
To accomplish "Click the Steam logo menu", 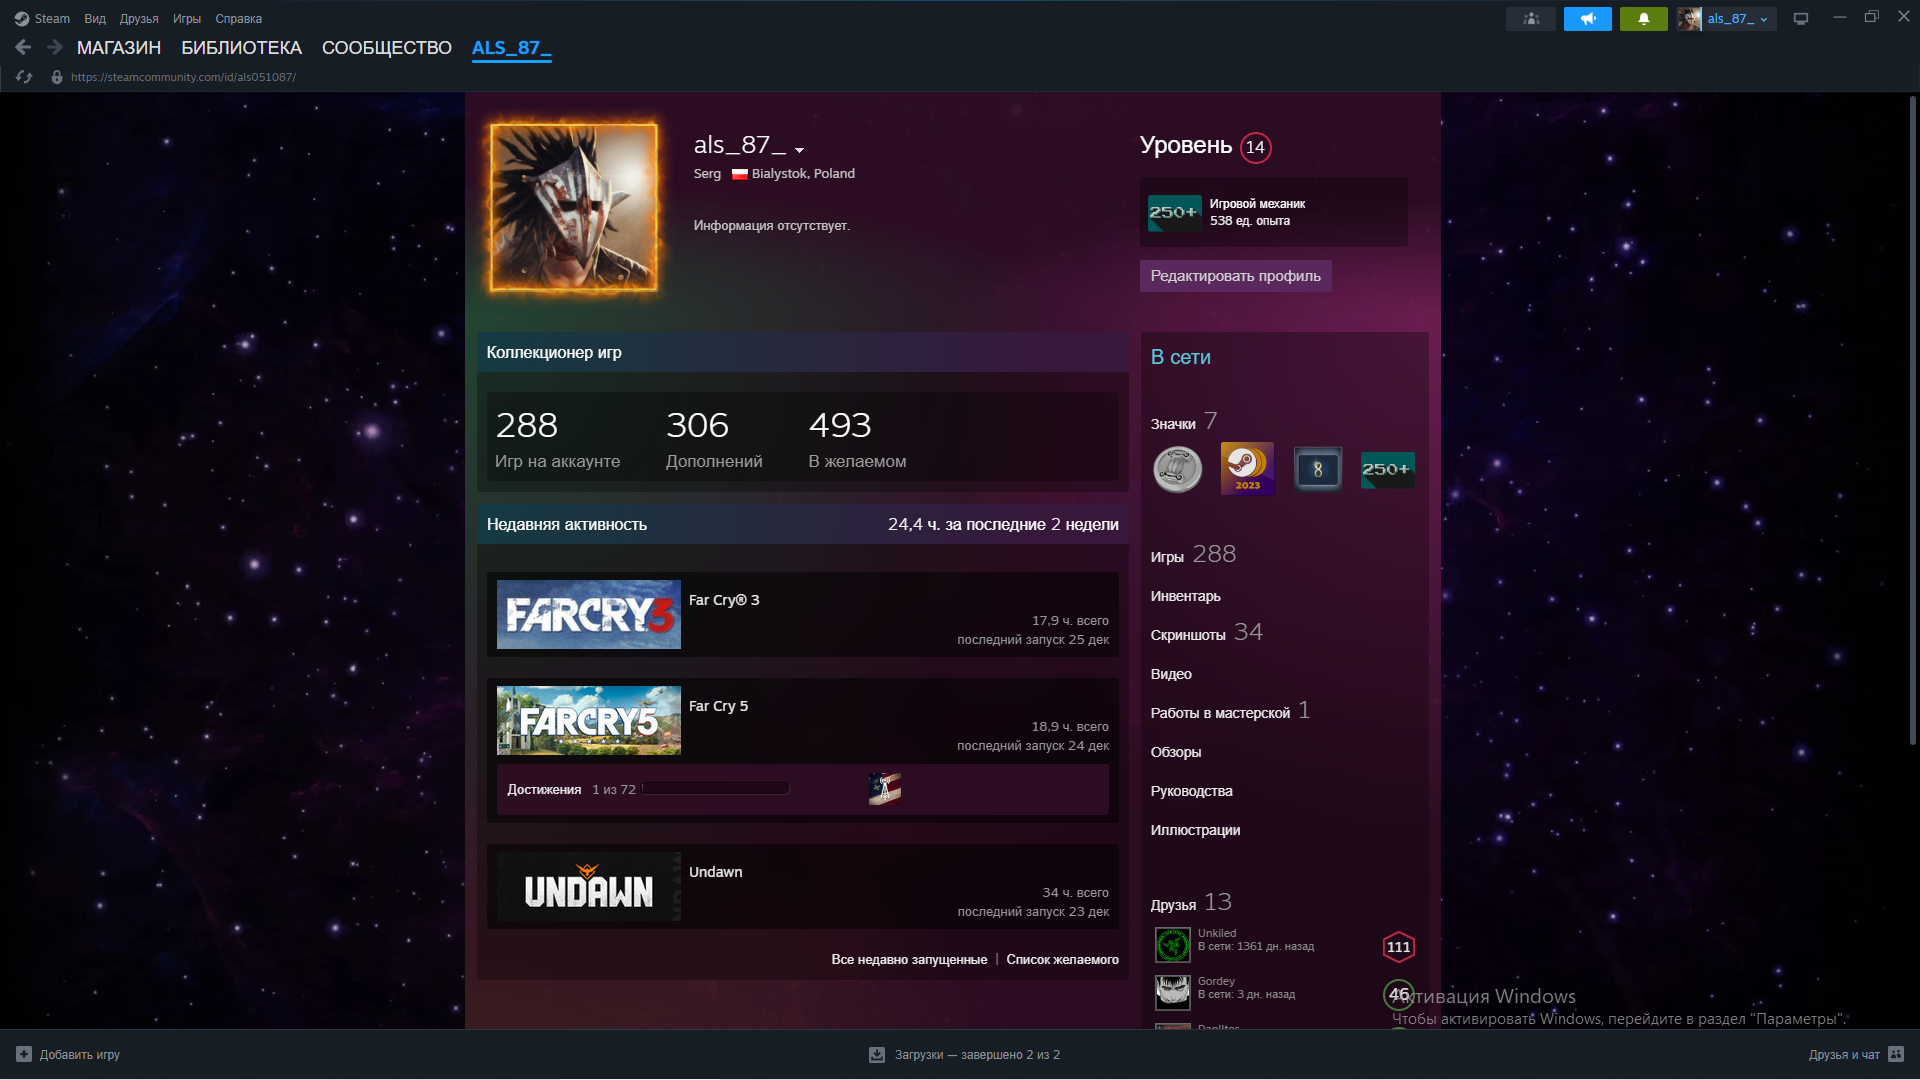I will tap(42, 18).
